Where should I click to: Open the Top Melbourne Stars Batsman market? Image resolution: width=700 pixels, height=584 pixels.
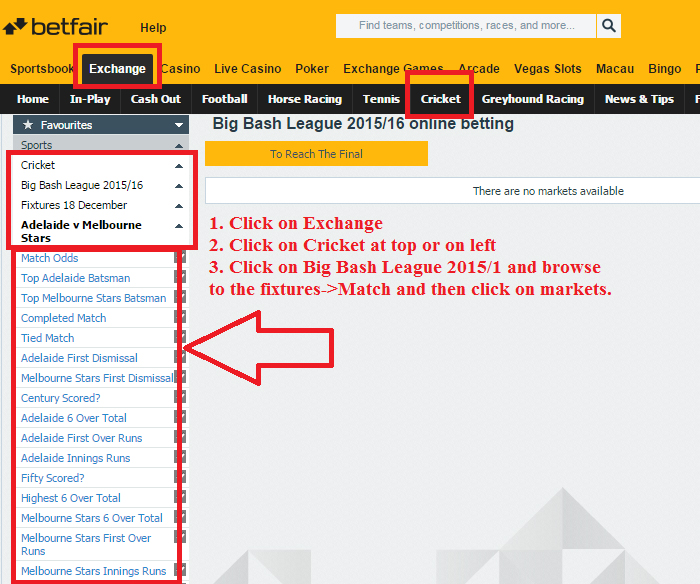93,298
